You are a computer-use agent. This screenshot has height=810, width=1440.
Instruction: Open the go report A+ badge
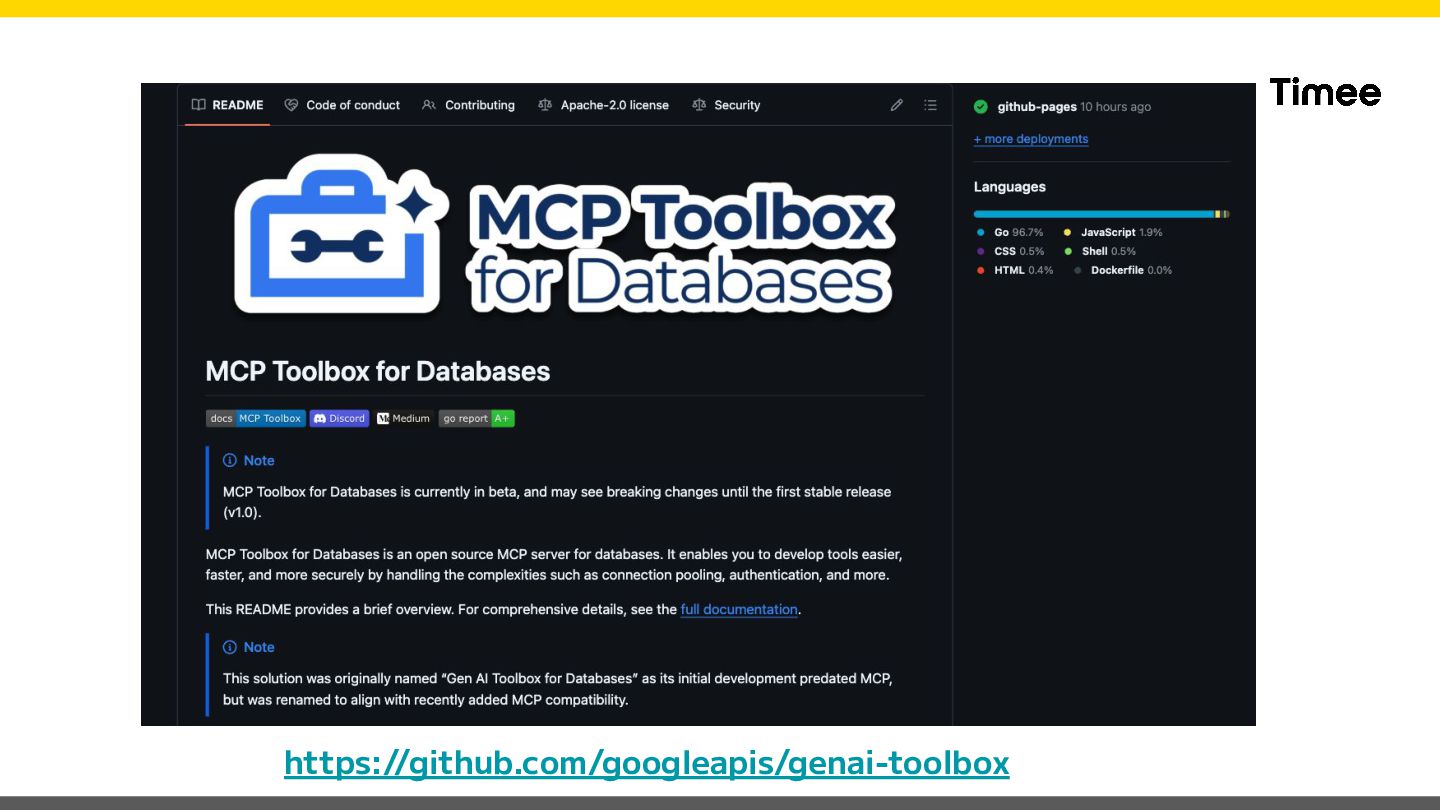tap(477, 418)
